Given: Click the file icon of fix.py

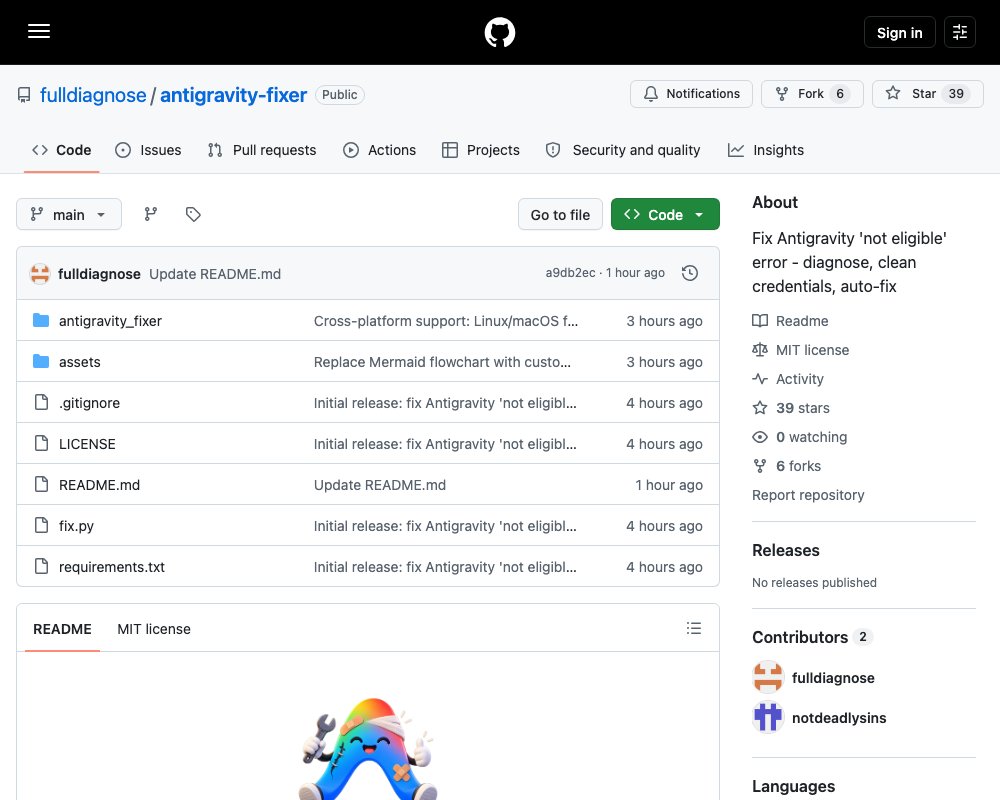Looking at the screenshot, I should (x=41, y=526).
